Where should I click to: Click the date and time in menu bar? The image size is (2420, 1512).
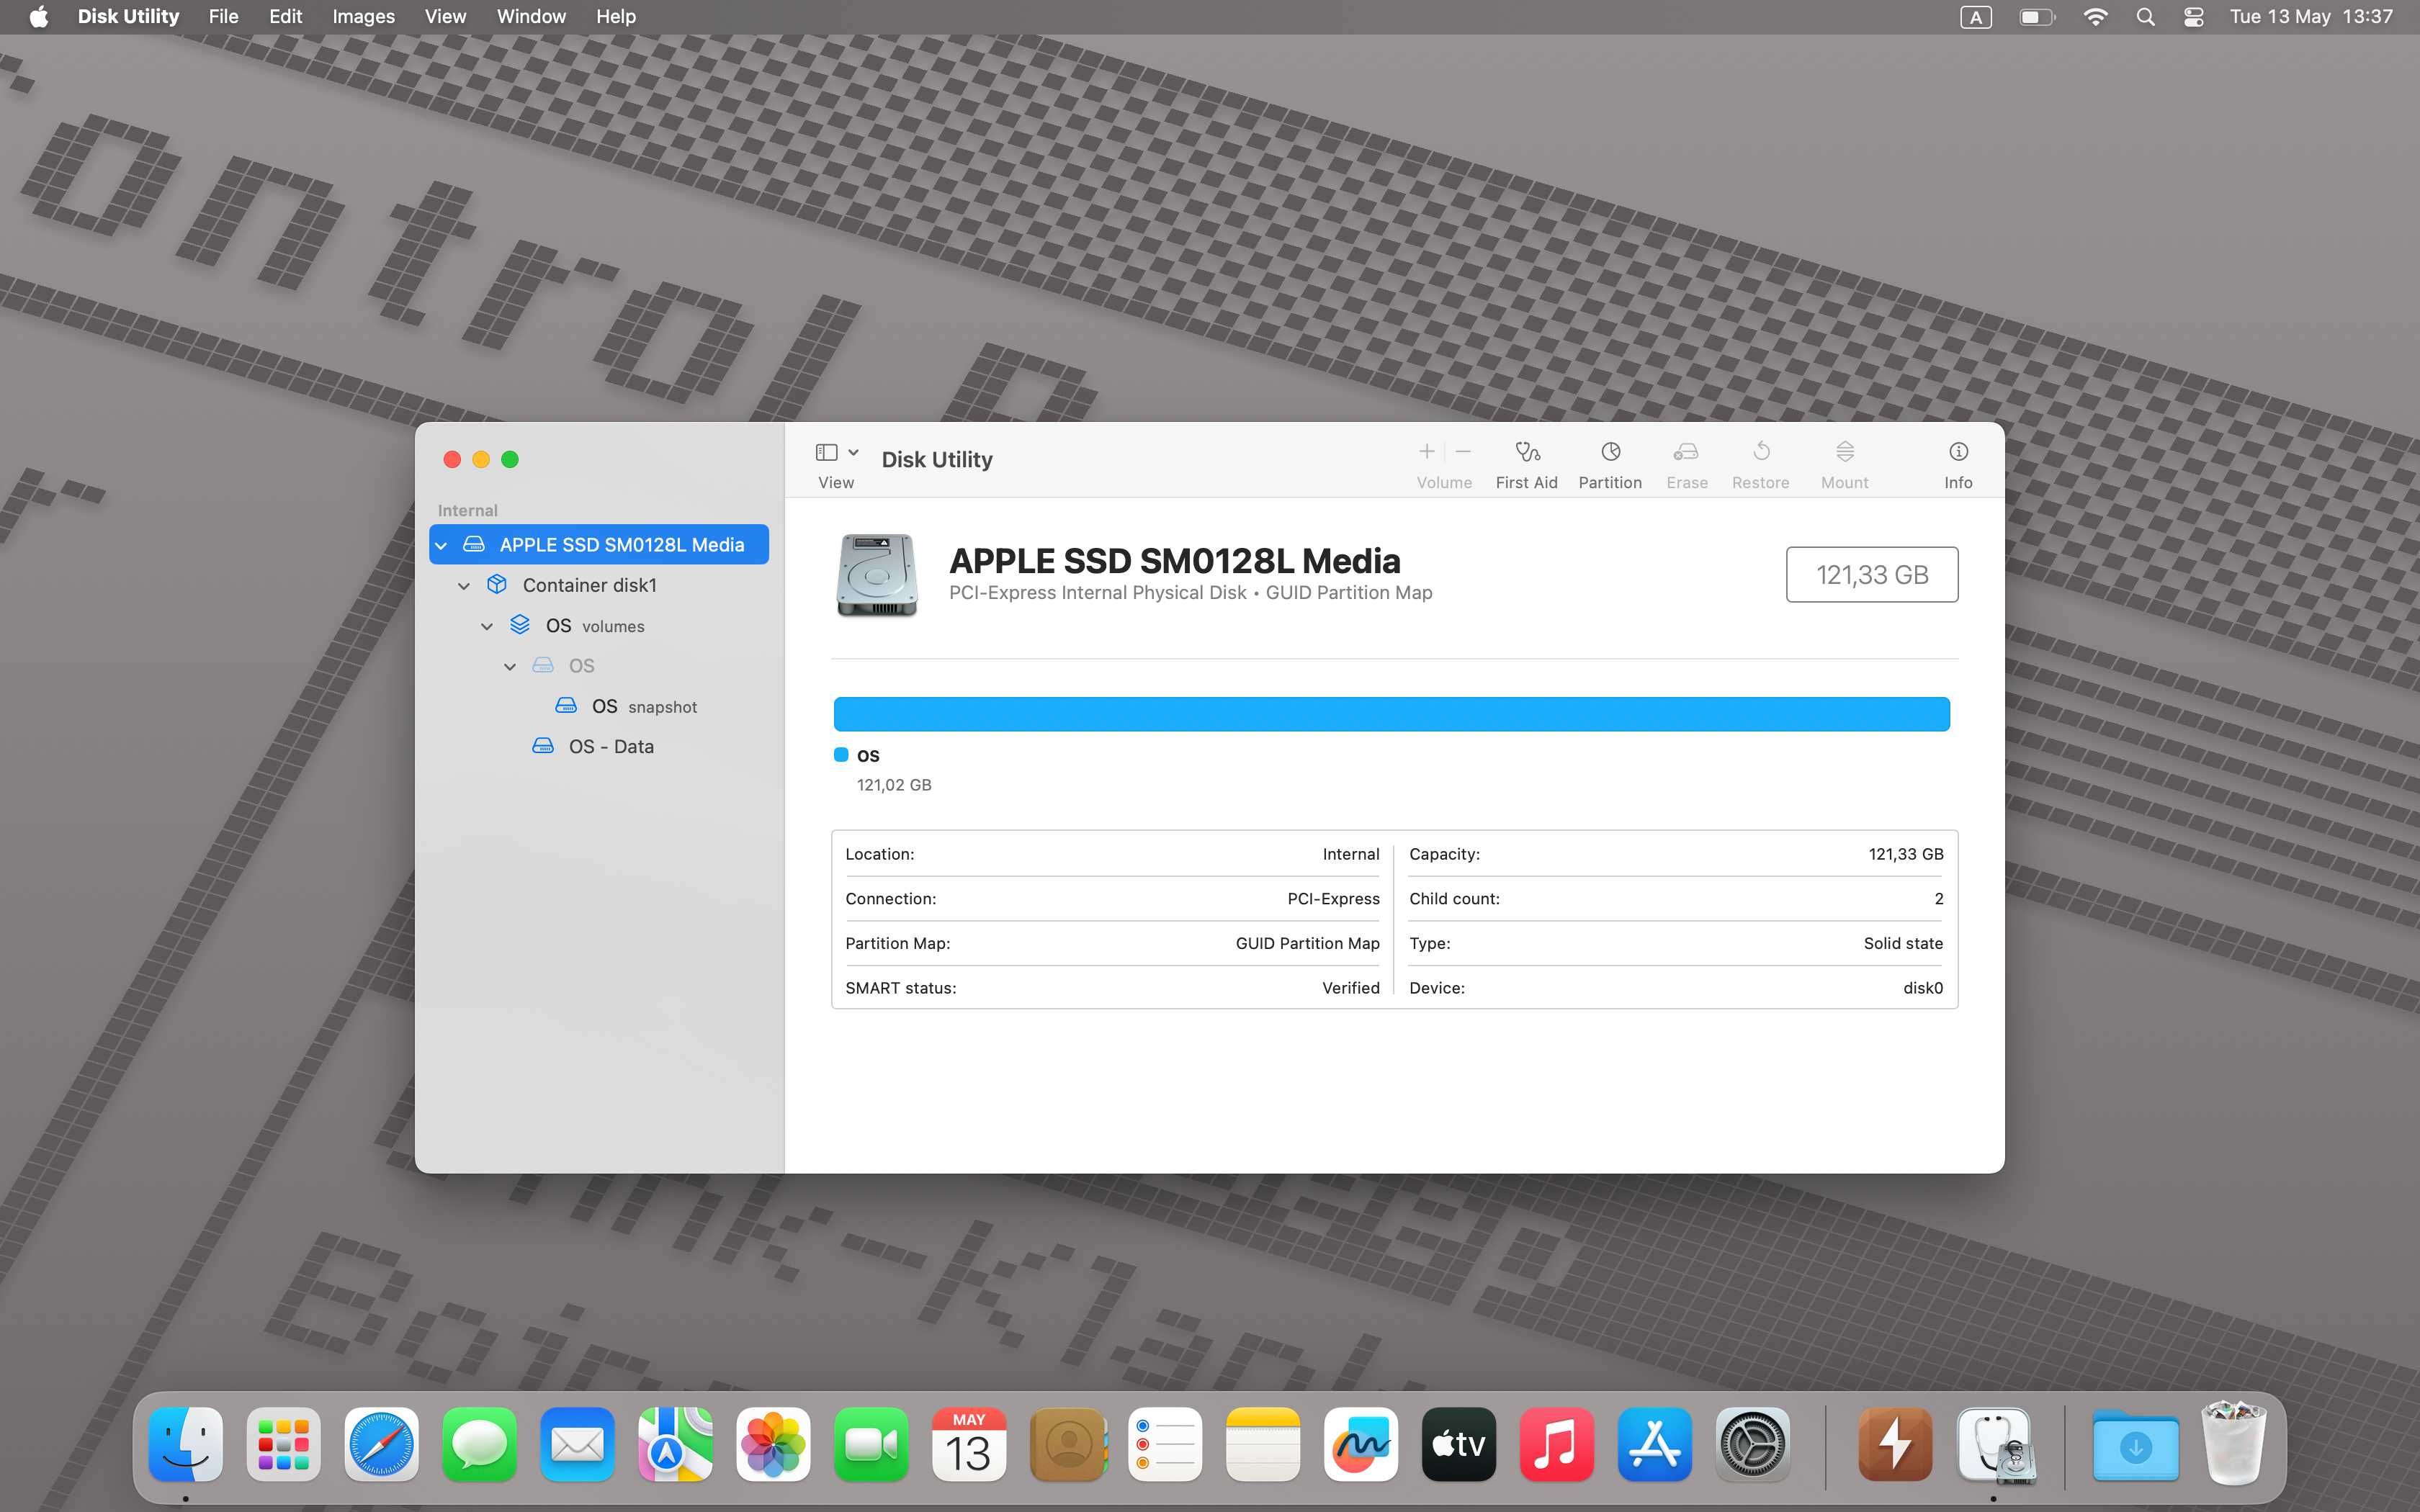click(2311, 17)
